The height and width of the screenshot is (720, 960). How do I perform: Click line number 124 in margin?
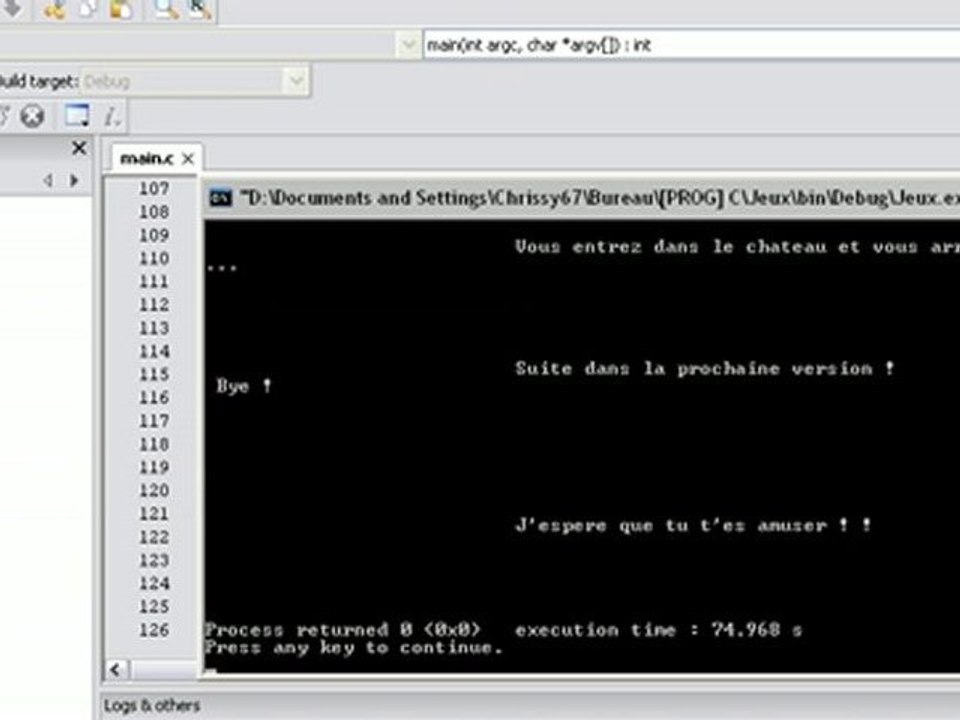(x=154, y=583)
